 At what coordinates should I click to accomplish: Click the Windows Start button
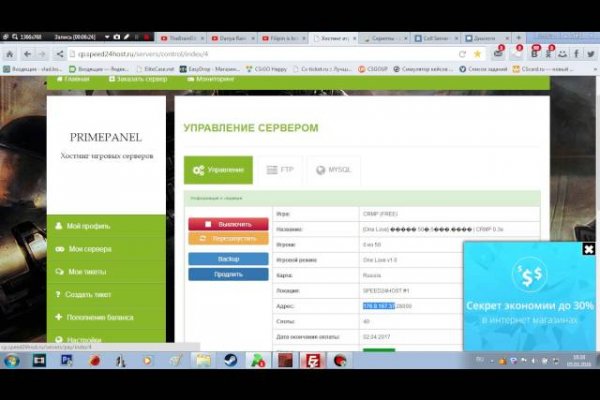(x=12, y=361)
